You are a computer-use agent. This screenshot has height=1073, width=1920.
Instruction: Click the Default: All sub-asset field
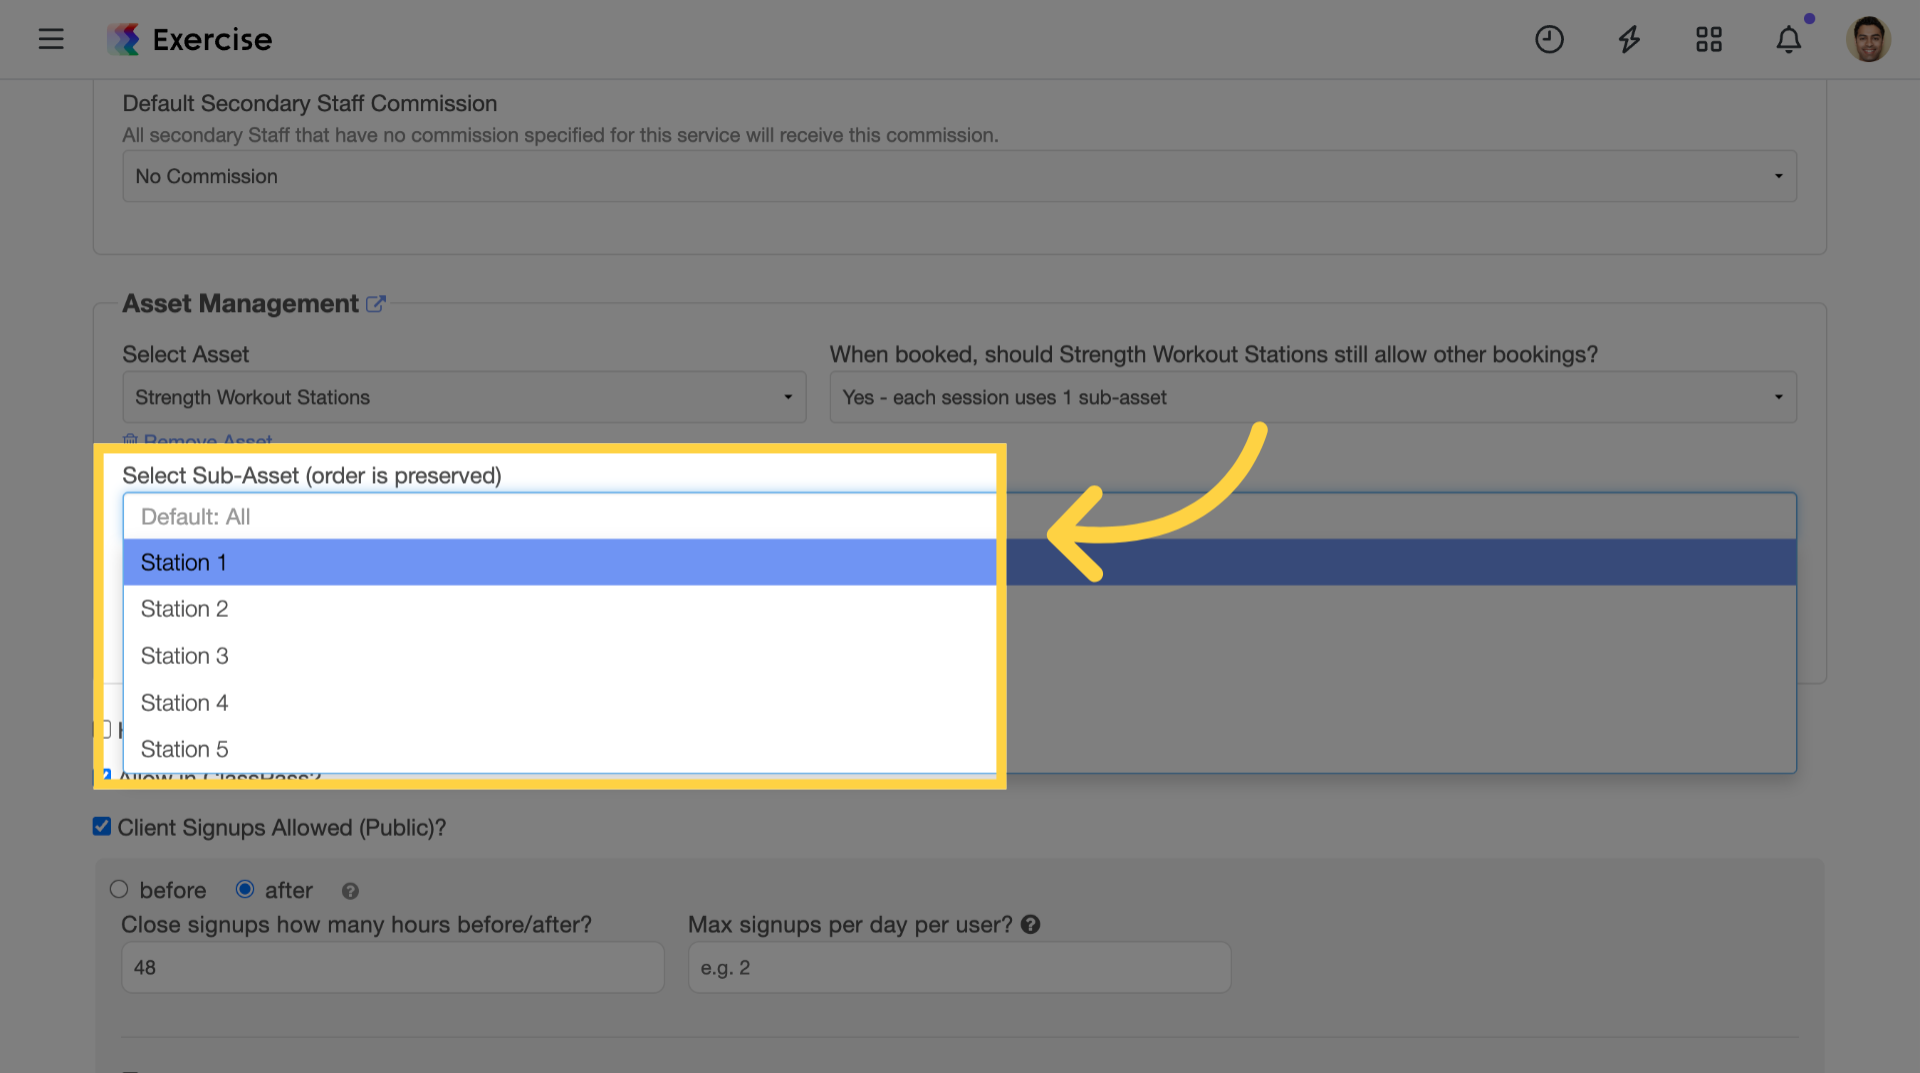coord(959,517)
